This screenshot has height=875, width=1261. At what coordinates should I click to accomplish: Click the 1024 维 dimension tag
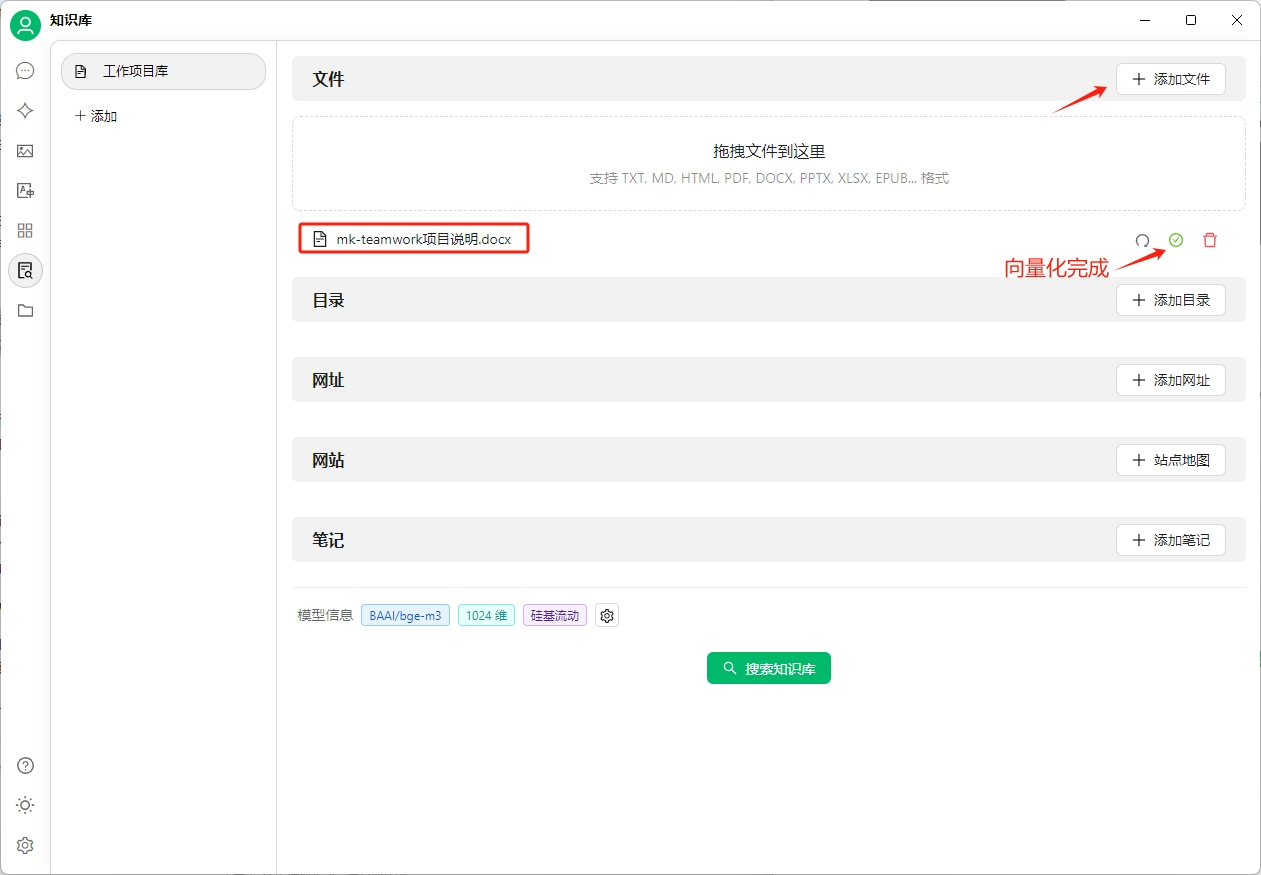coord(486,616)
